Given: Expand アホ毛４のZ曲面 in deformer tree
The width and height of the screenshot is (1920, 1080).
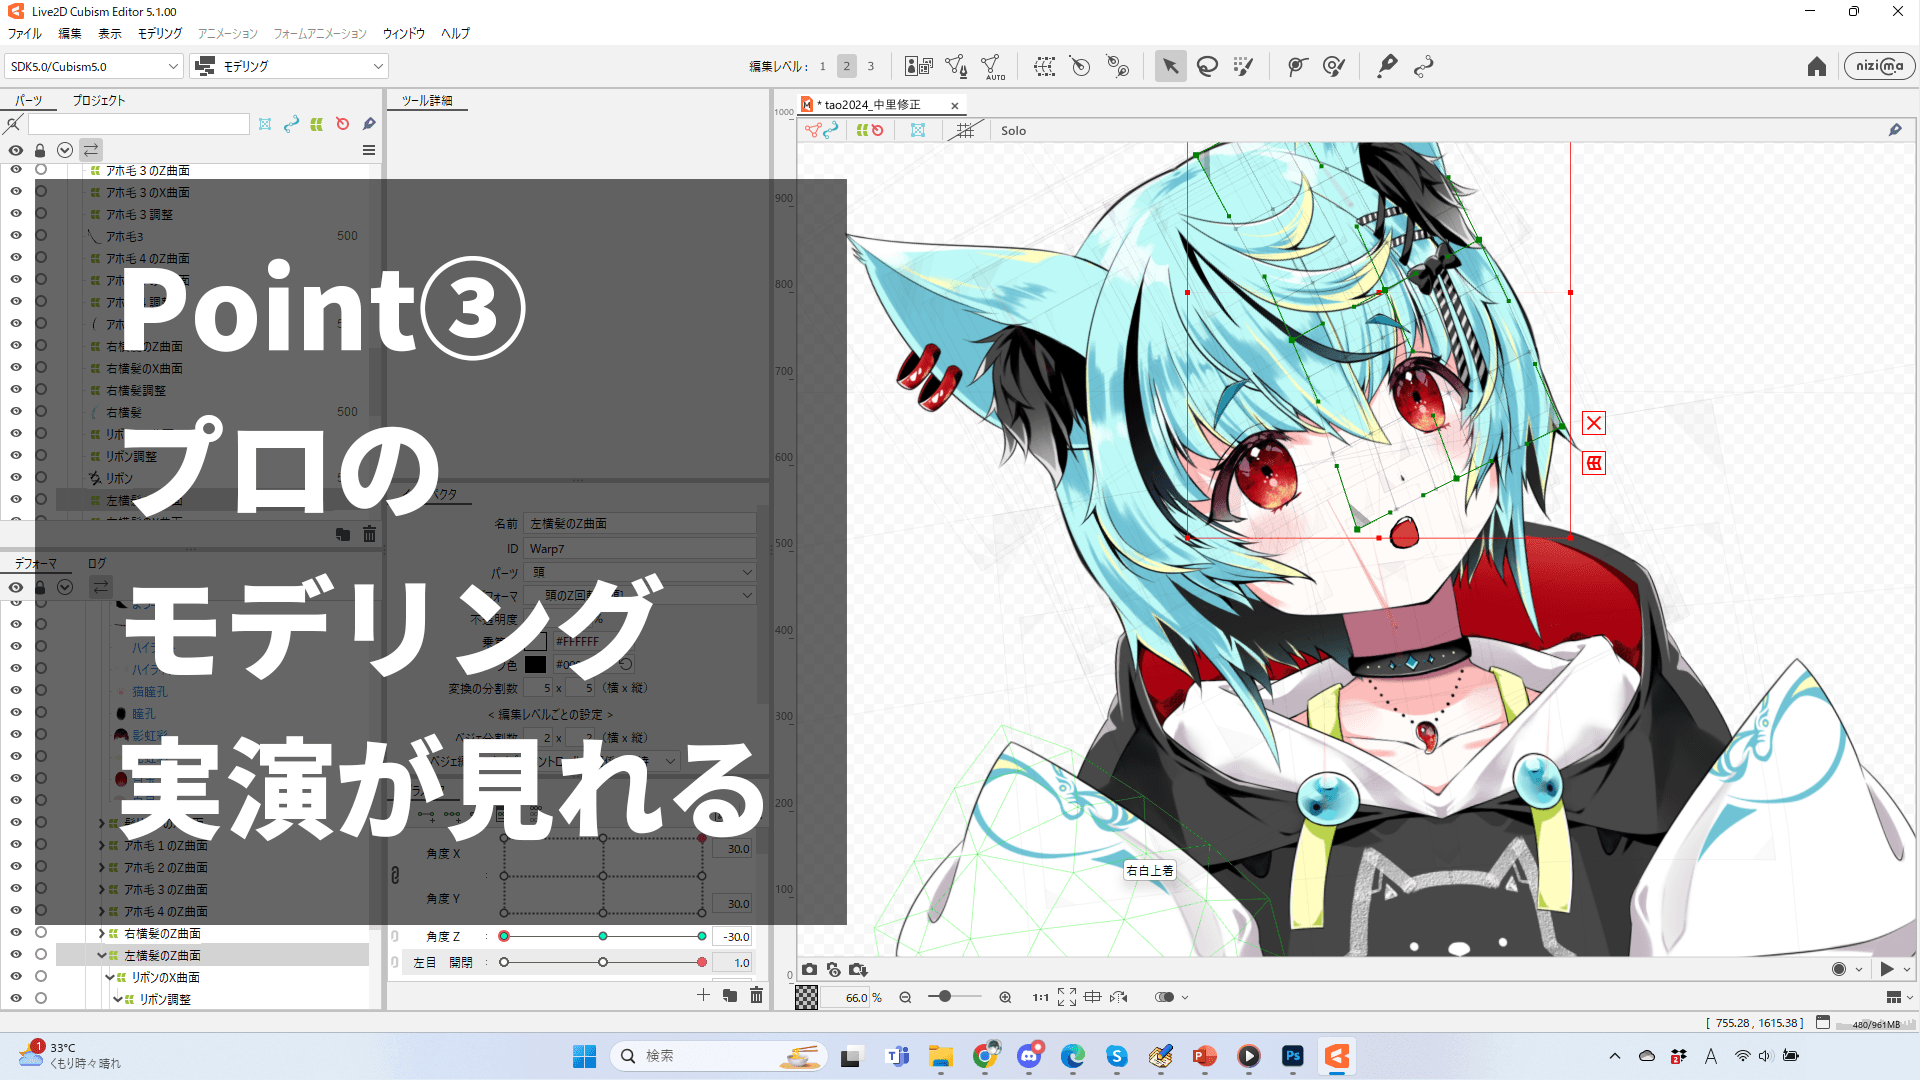Looking at the screenshot, I should click(102, 911).
